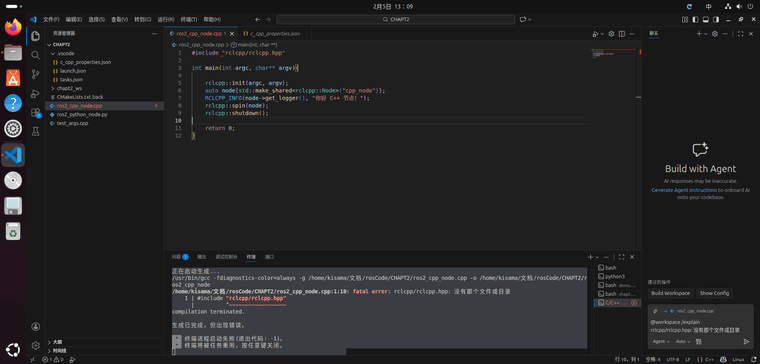This screenshot has height=364, width=760.
Task: Launch Firefox from the Ubuntu dock
Action: (x=13, y=27)
